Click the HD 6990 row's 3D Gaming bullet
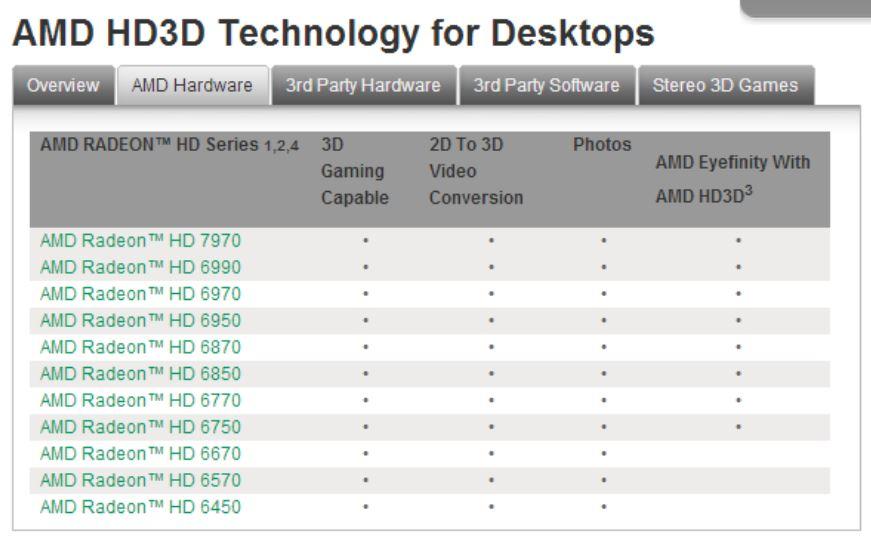Viewport: 871px width, 556px height. 366,267
